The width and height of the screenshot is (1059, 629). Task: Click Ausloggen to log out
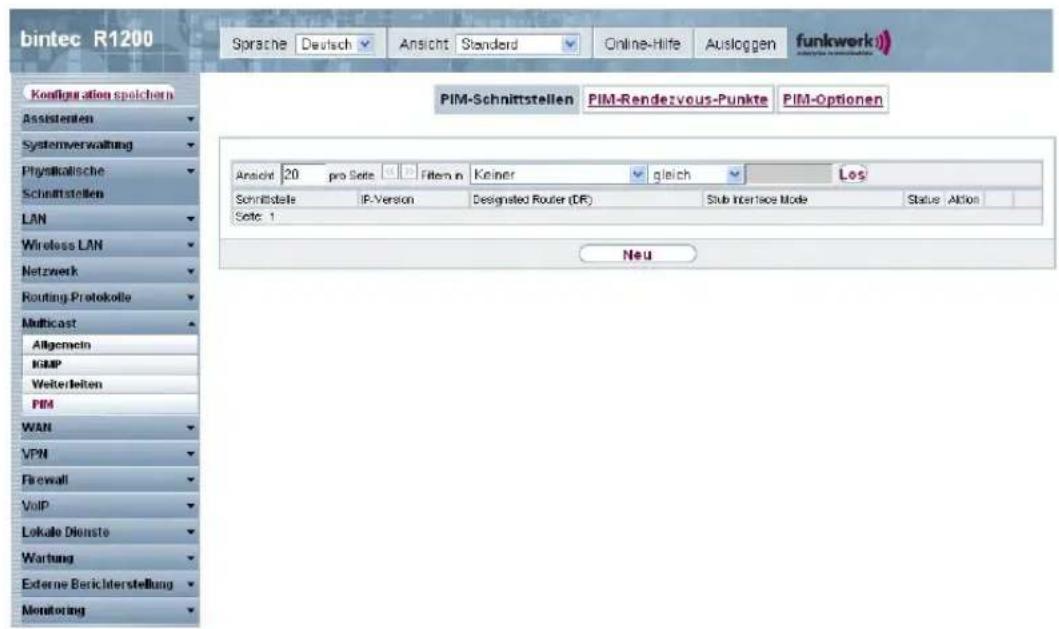coord(740,45)
